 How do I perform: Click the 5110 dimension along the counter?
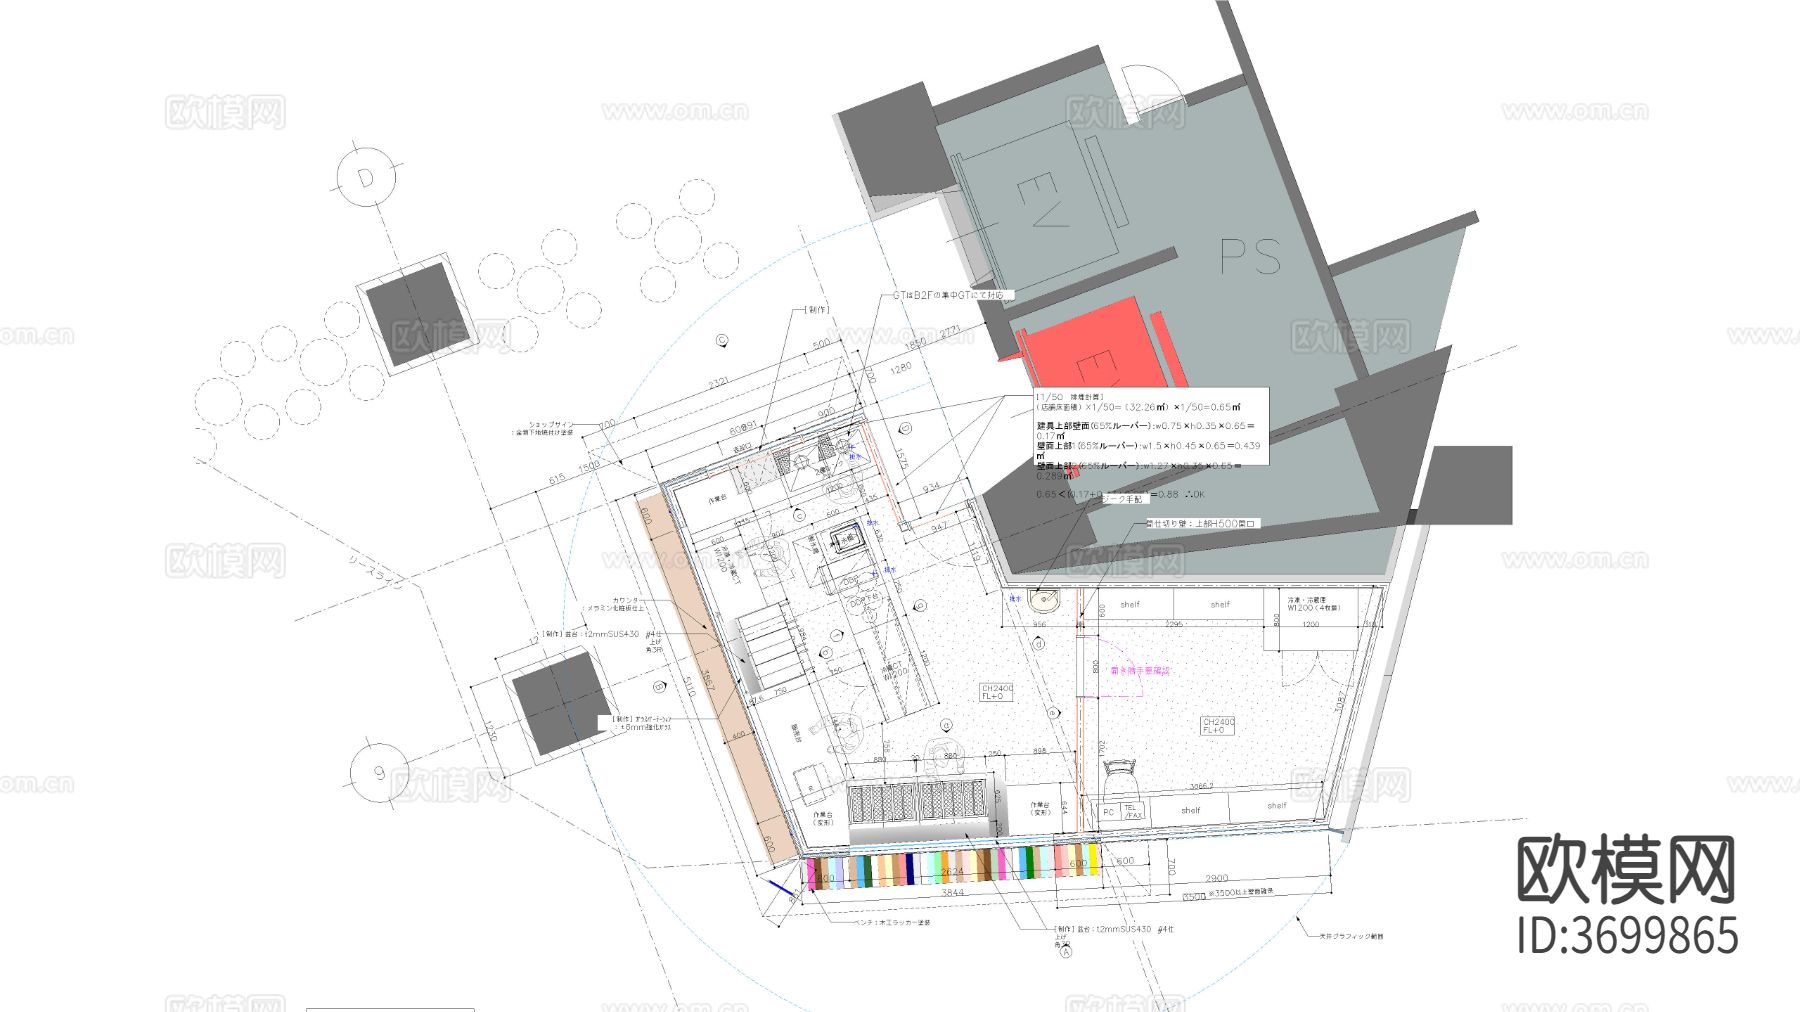point(689,687)
